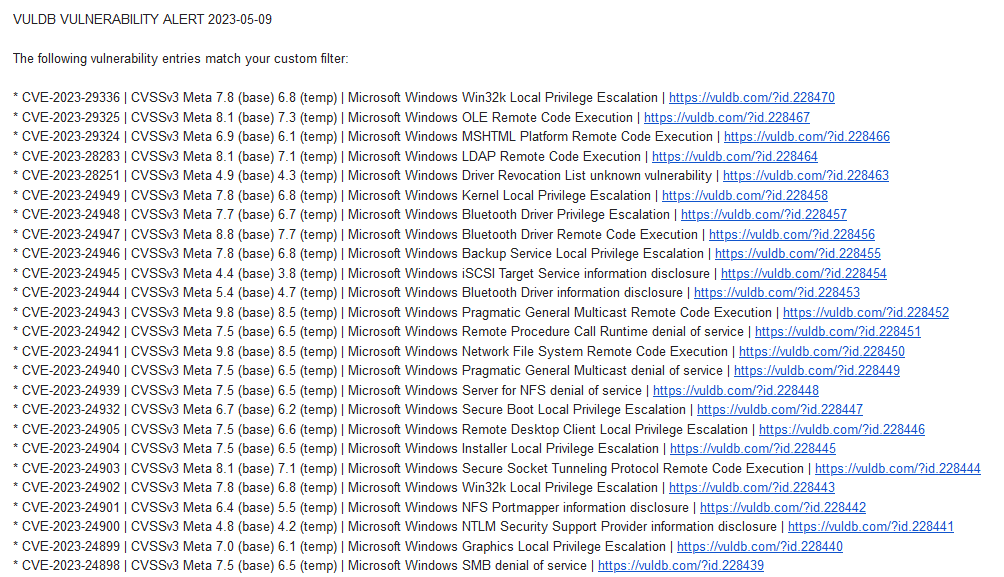Open the LDAP Remote Code Execution link id.228464
The height and width of the screenshot is (577, 1004).
click(x=734, y=156)
